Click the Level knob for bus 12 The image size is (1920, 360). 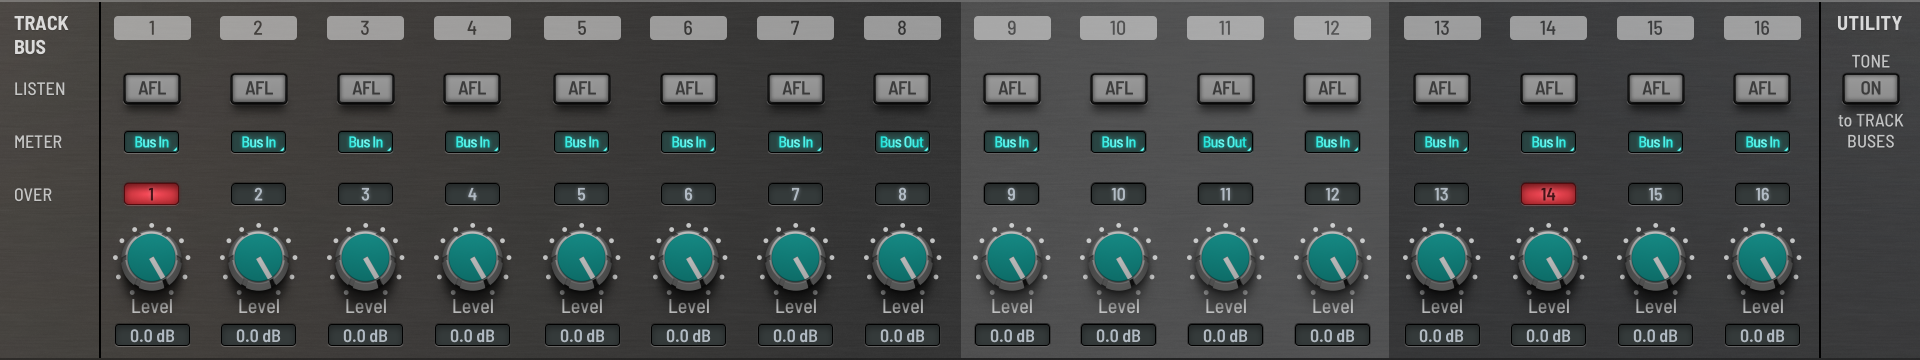coord(1333,259)
